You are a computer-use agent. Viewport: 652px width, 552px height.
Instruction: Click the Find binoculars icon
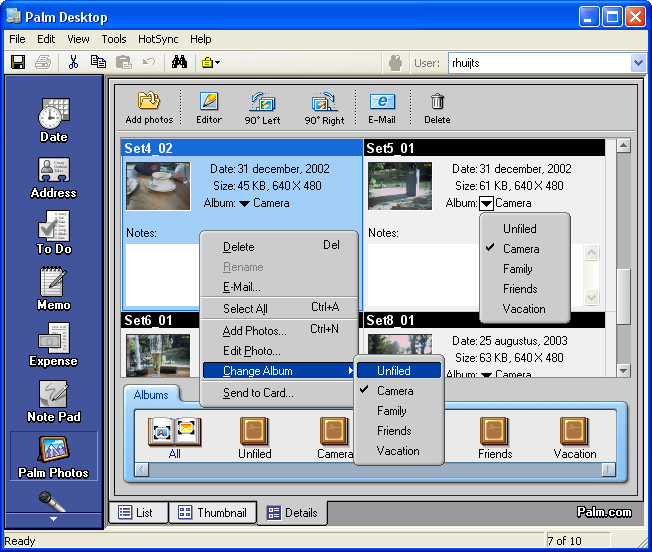click(179, 62)
